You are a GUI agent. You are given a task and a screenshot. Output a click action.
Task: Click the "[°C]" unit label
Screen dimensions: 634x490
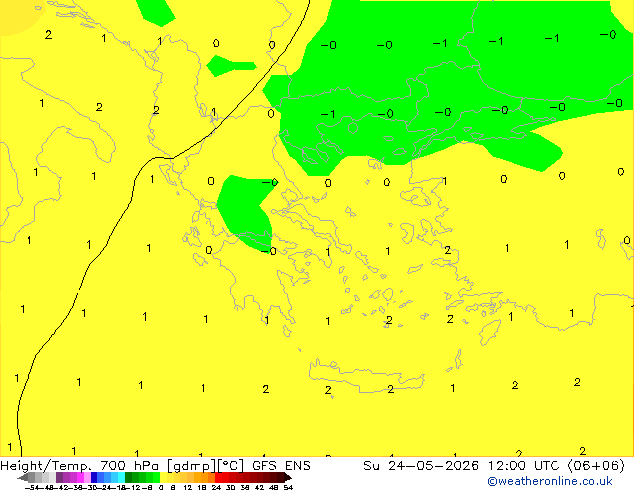(x=231, y=466)
